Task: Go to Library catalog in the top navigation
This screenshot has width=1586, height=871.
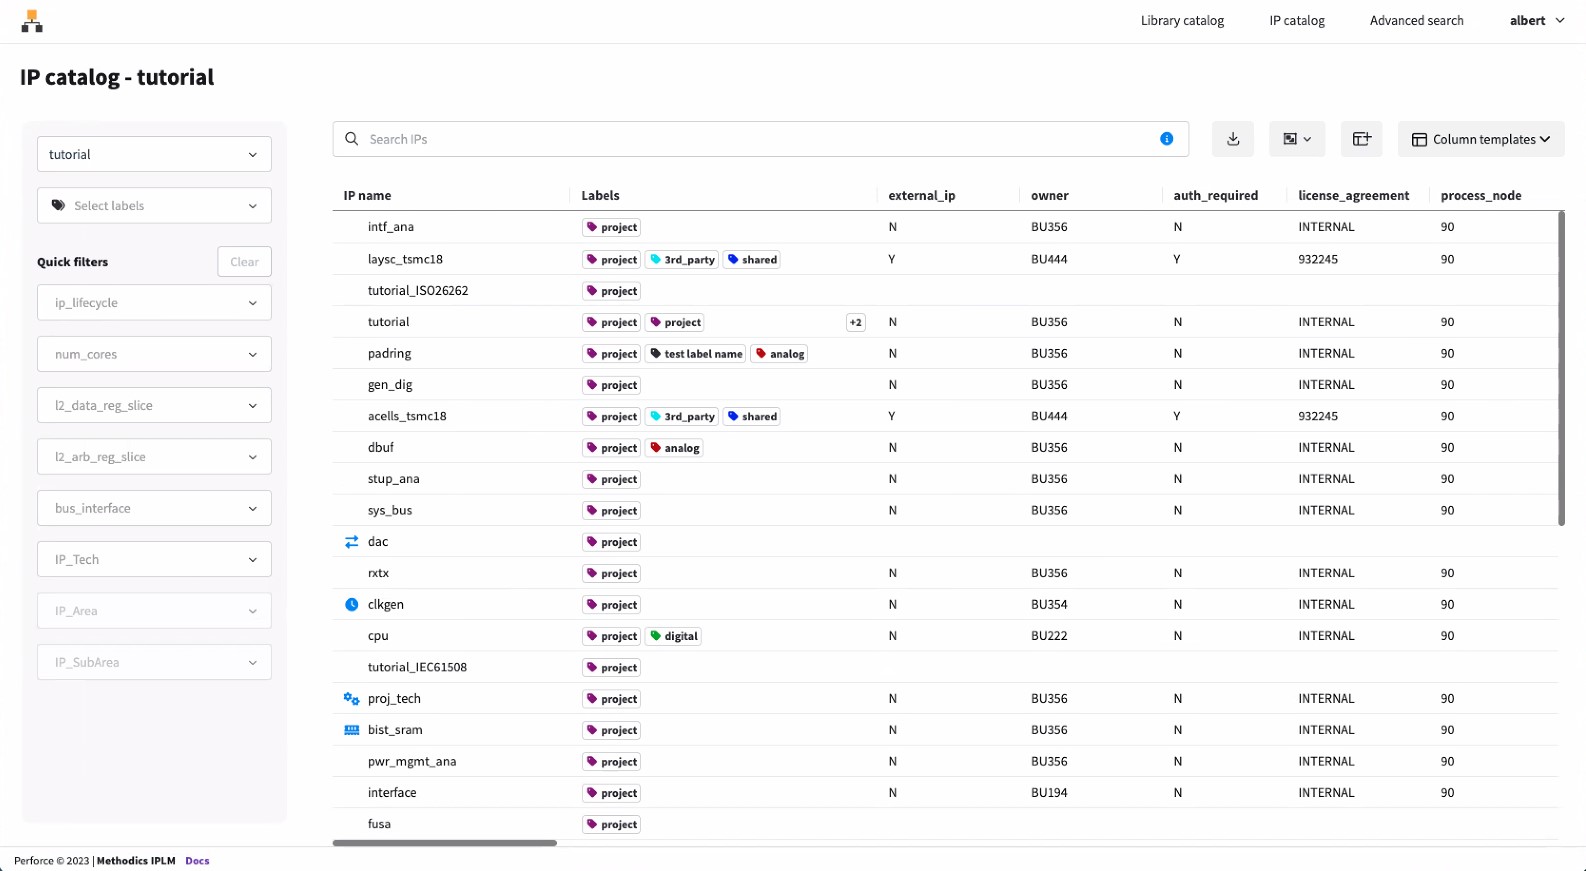Action: click(x=1182, y=21)
